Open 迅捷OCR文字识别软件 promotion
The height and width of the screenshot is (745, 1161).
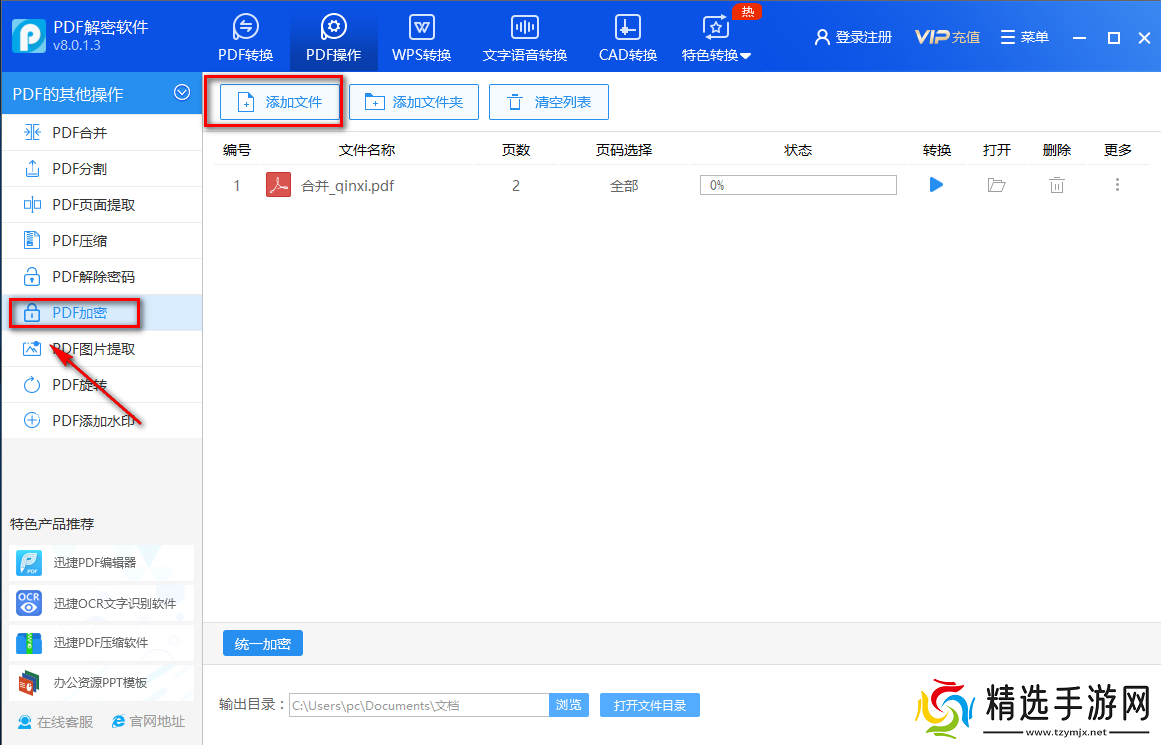click(101, 602)
